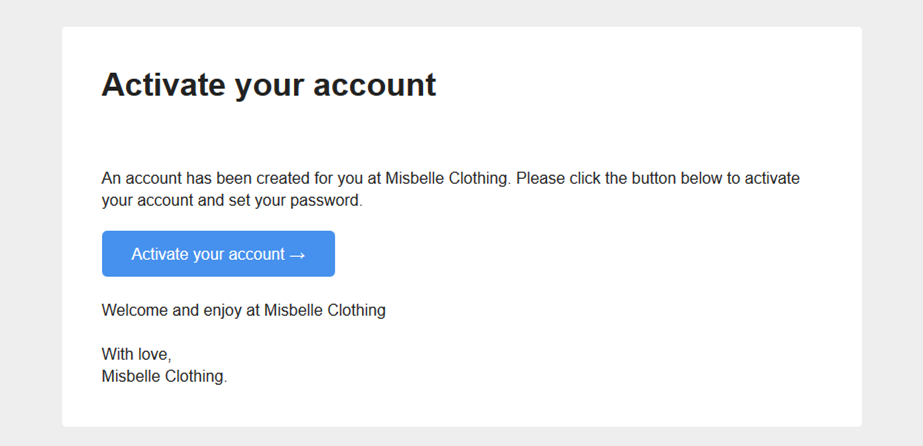This screenshot has height=446, width=923.
Task: Click the Misbelle Clothing signature at the bottom
Action: click(164, 377)
